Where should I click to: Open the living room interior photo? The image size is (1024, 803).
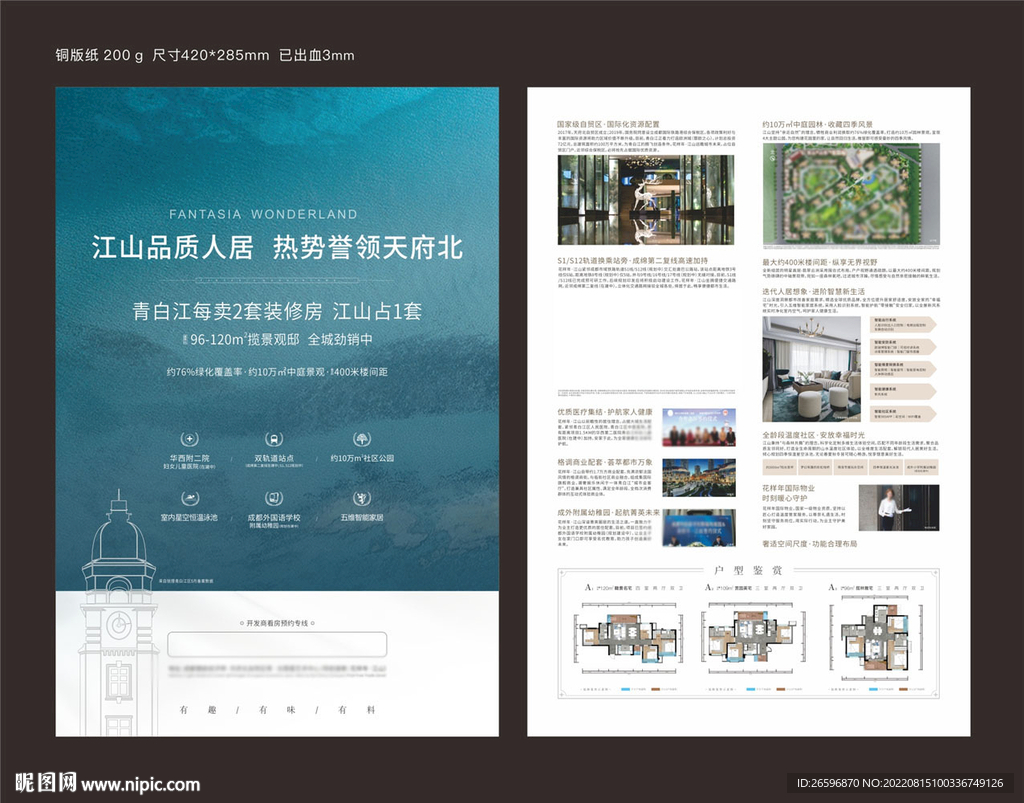coord(812,369)
